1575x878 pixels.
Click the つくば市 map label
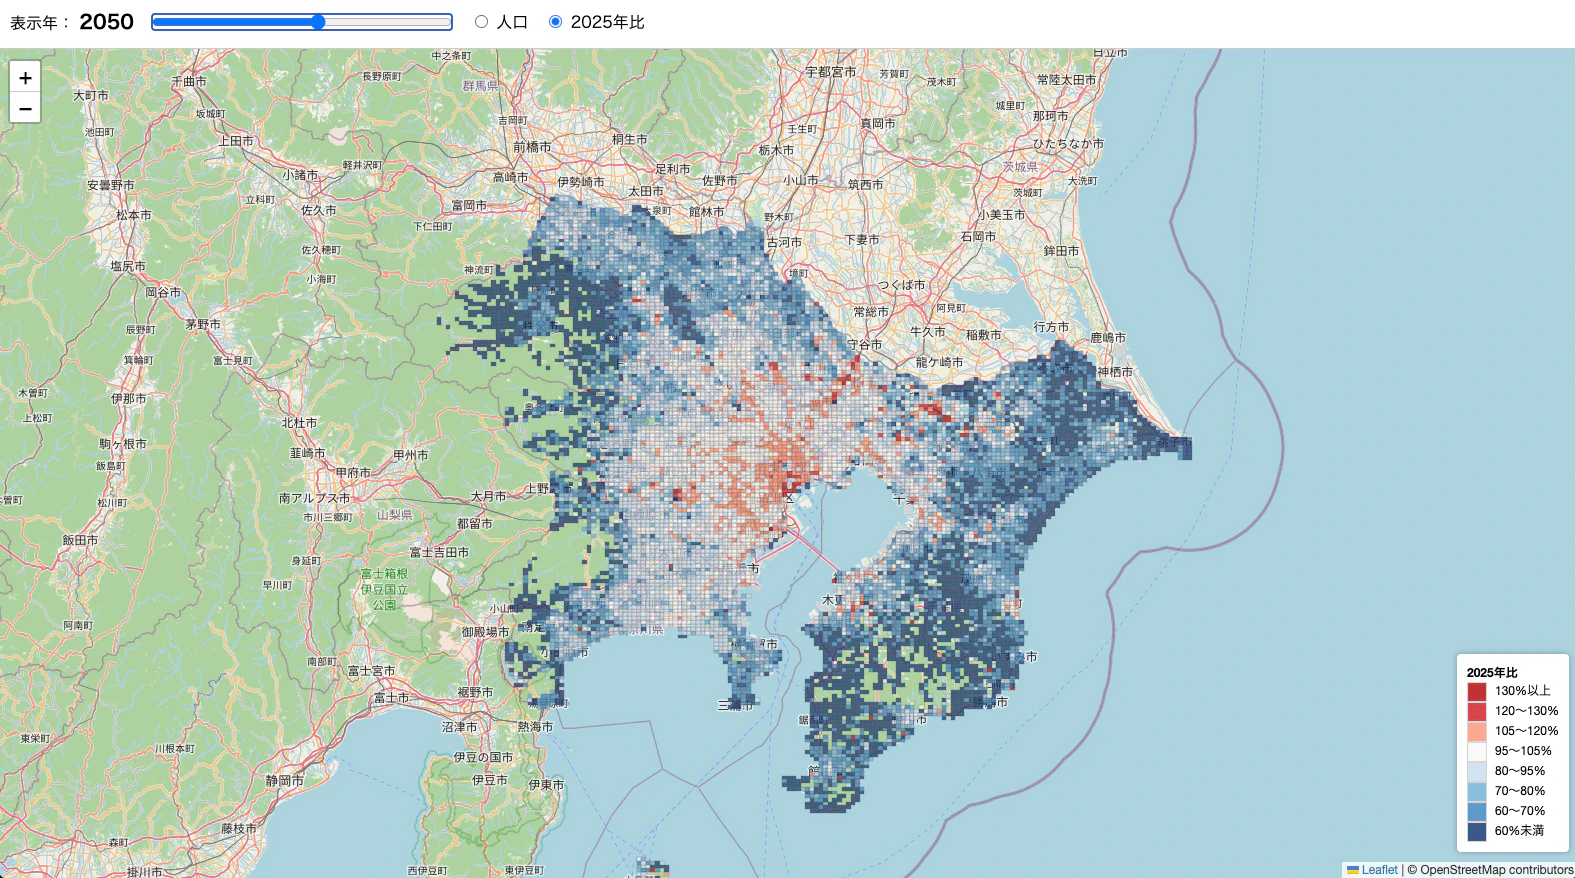pos(901,285)
